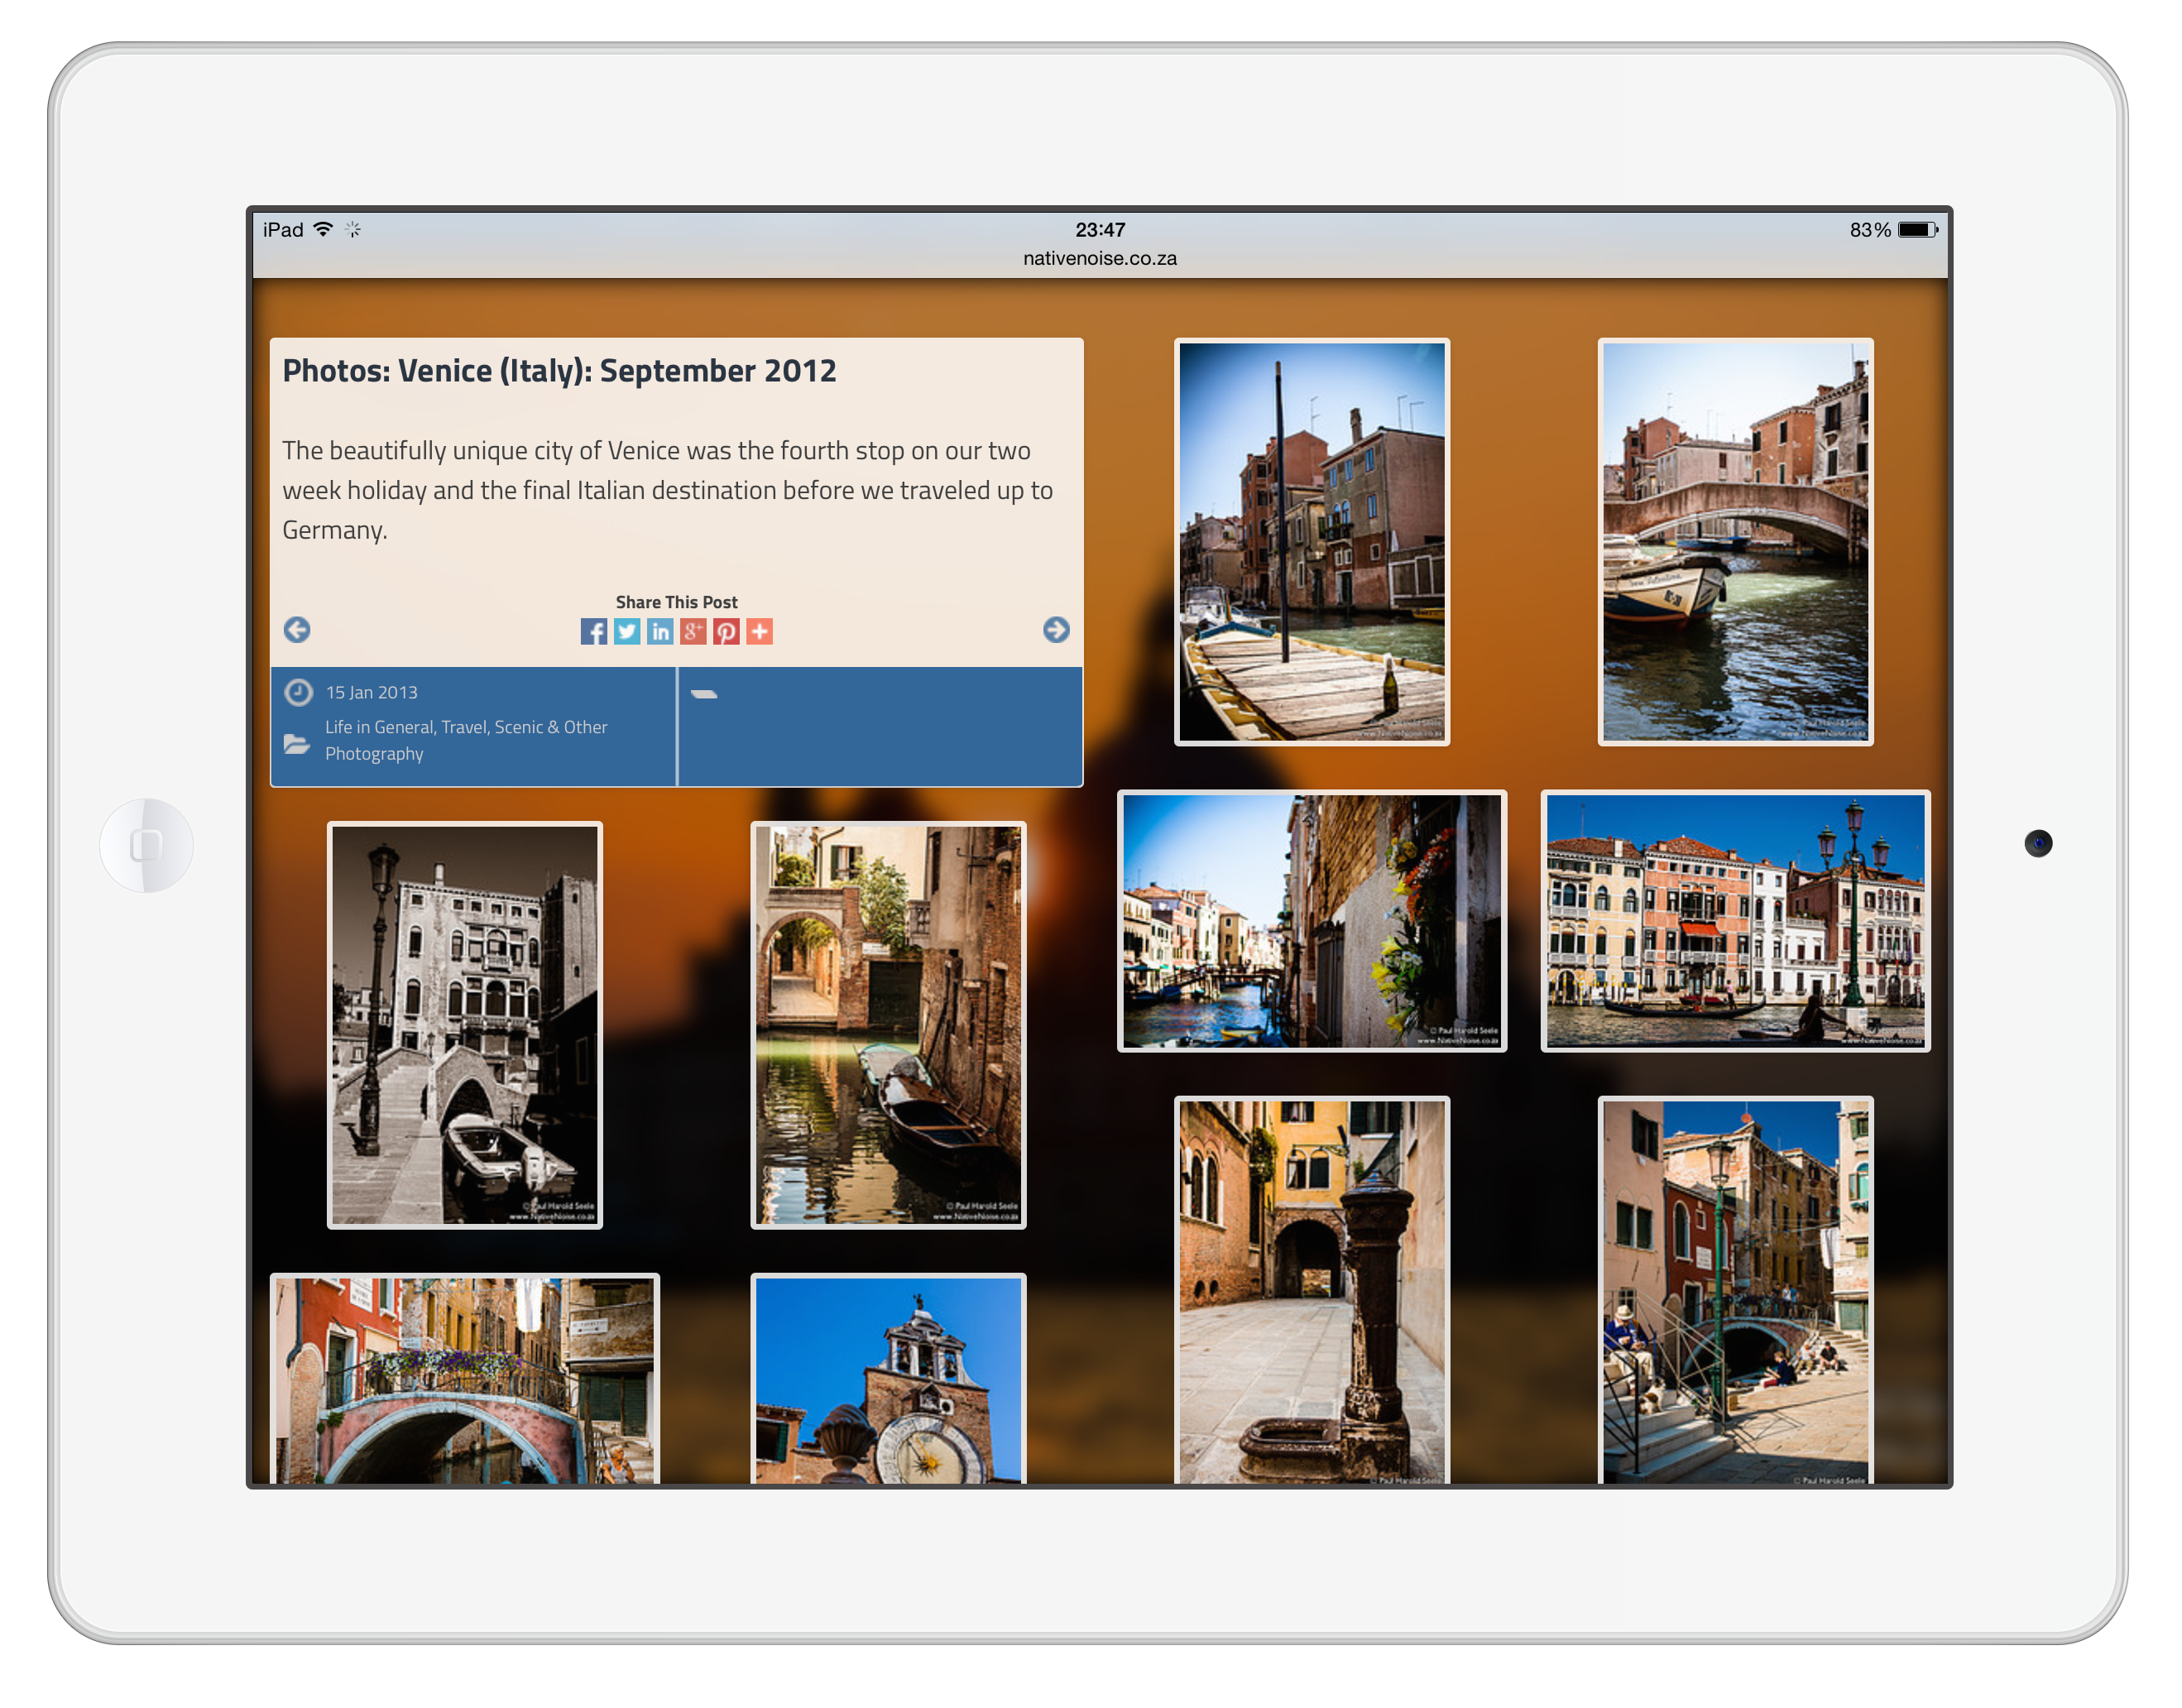
Task: Open the Life in General category link
Action: pos(379,727)
